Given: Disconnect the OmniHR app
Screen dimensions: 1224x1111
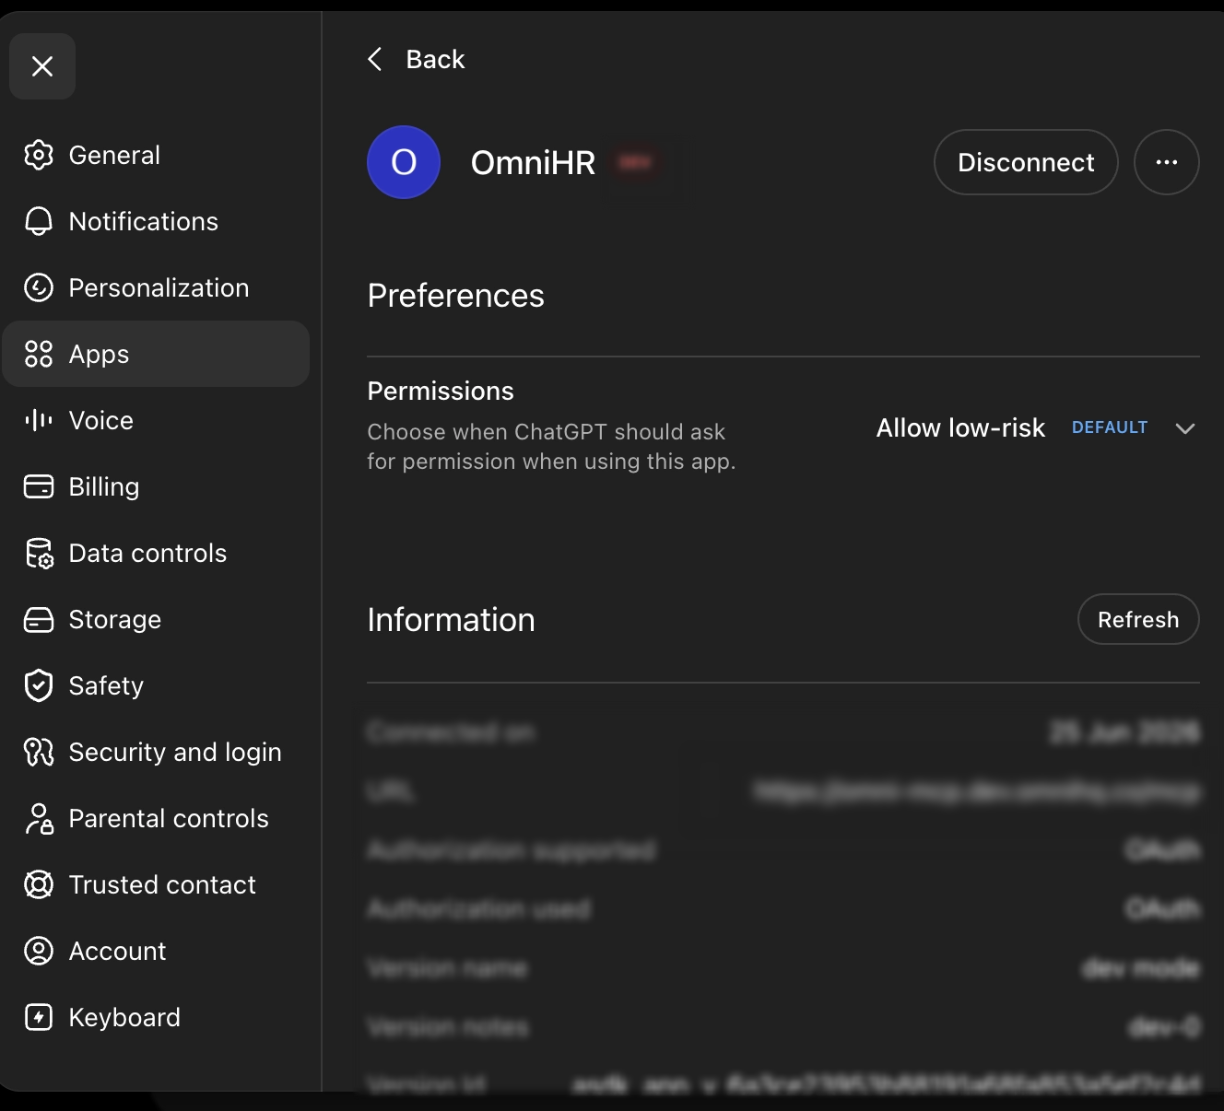Looking at the screenshot, I should click(1026, 162).
